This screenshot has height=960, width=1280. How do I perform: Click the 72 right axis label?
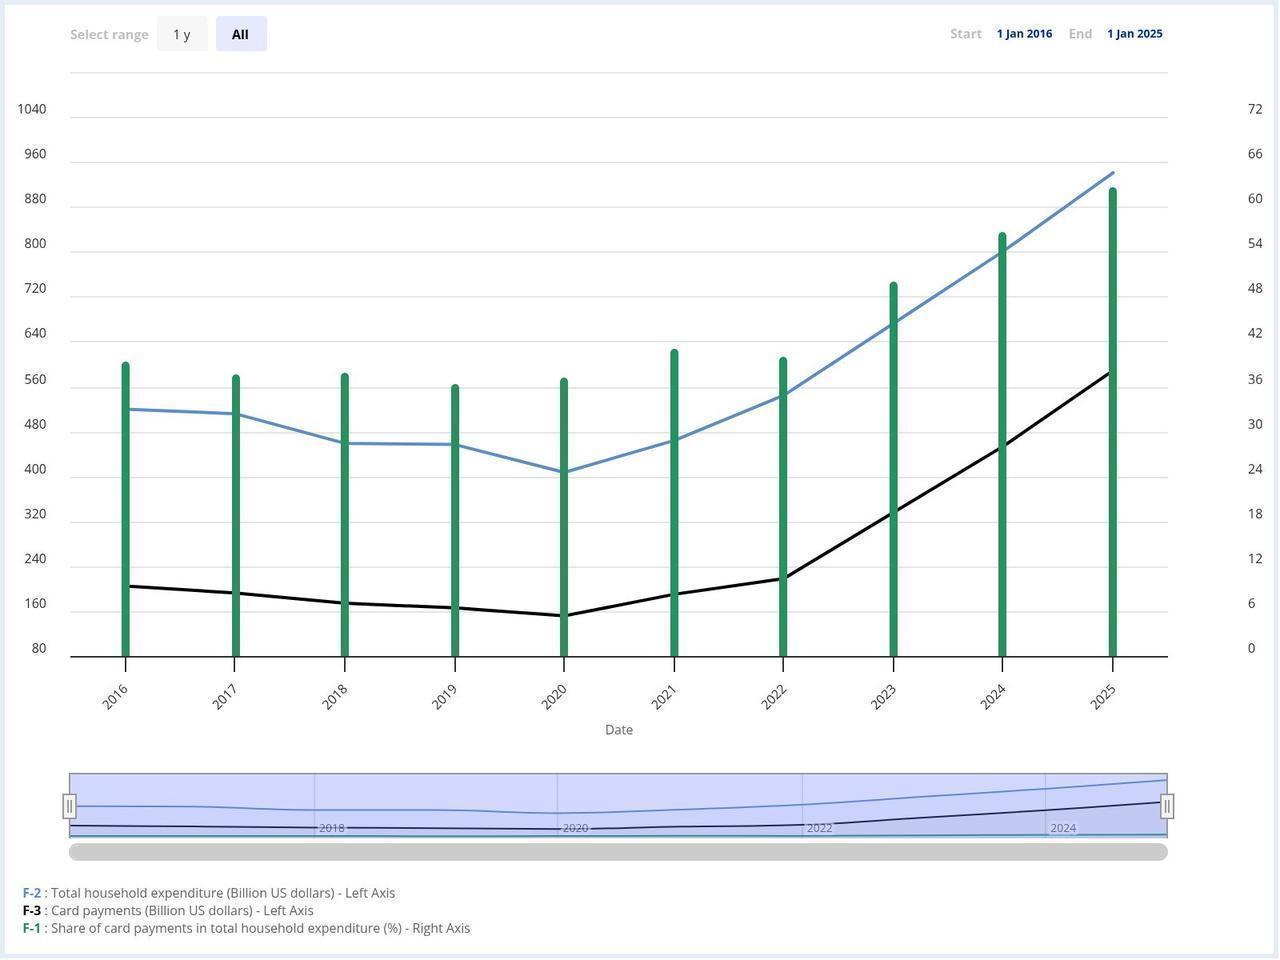1255,109
